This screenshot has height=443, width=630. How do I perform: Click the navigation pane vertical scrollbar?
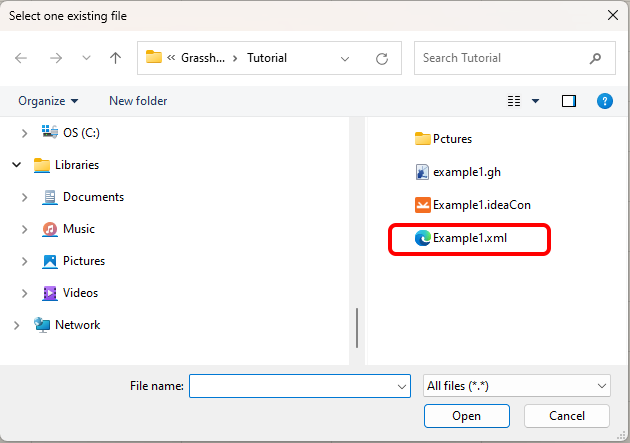(357, 327)
